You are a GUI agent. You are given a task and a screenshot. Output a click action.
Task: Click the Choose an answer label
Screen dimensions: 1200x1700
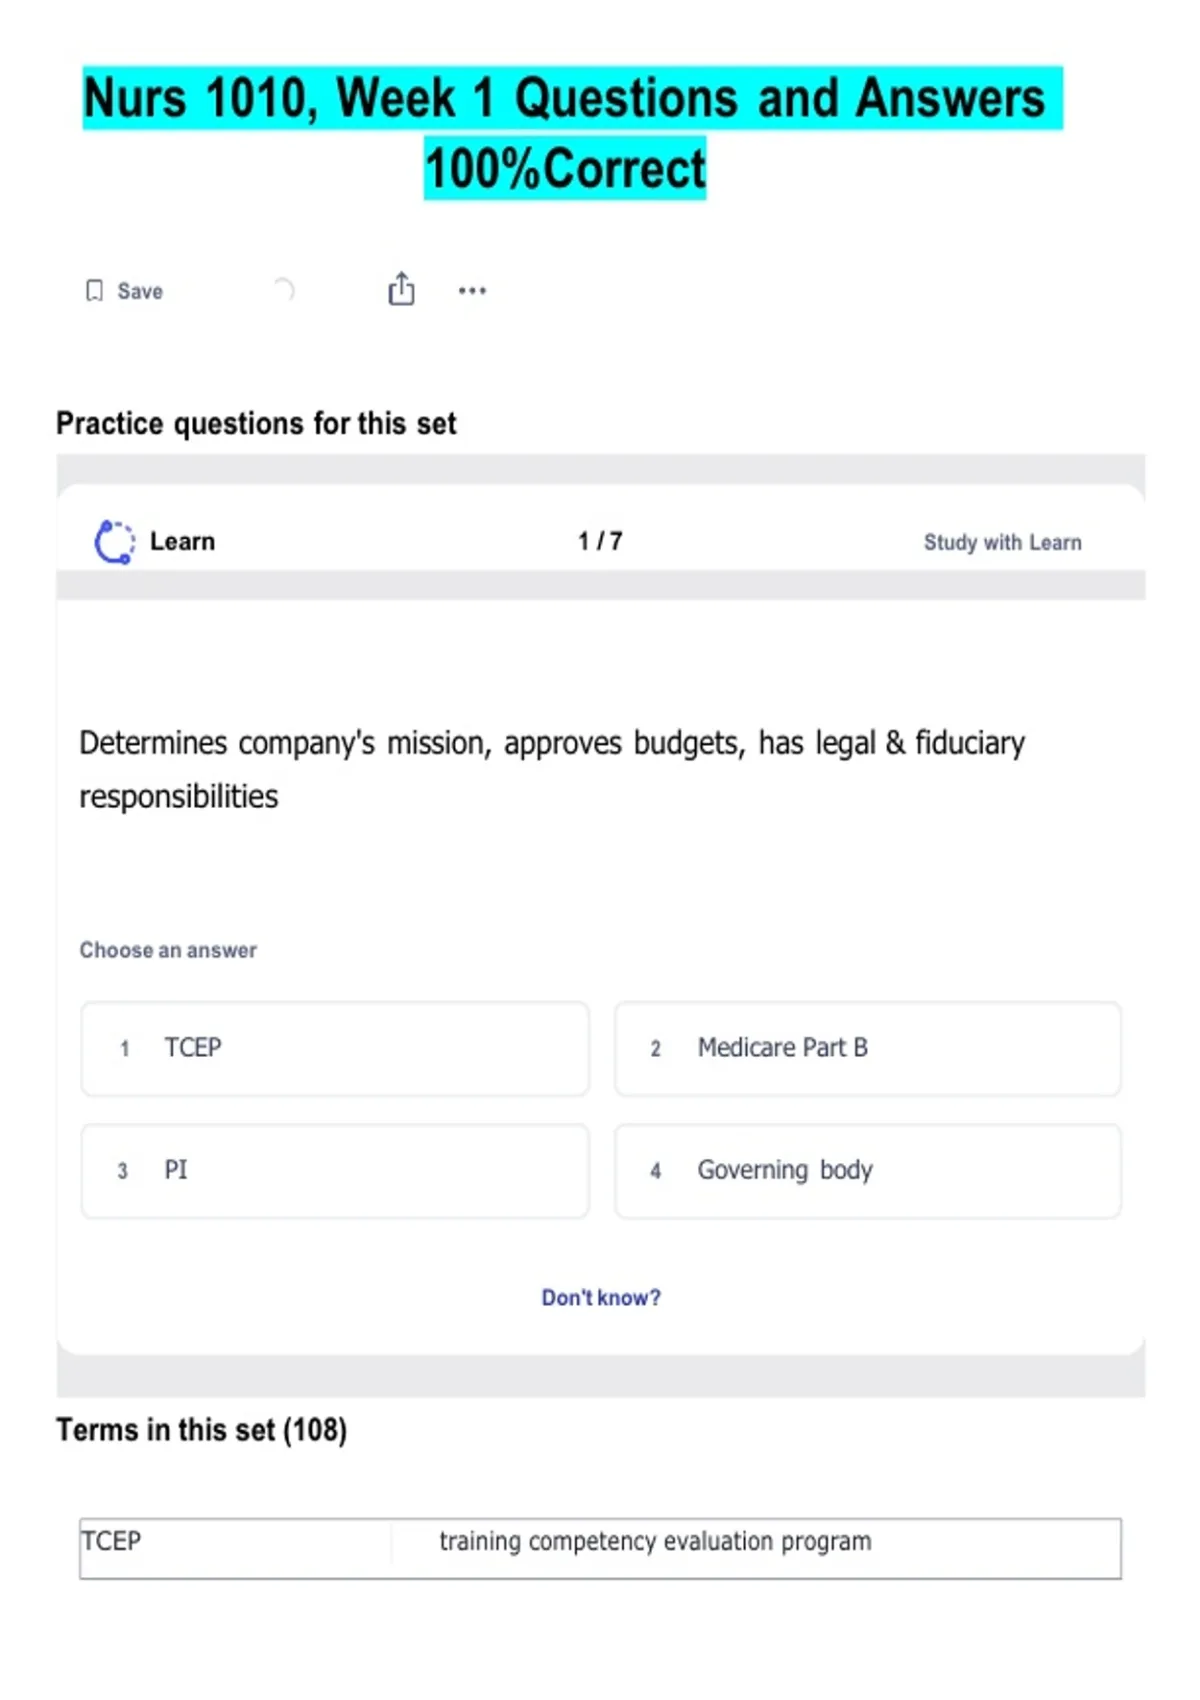pyautogui.click(x=168, y=951)
